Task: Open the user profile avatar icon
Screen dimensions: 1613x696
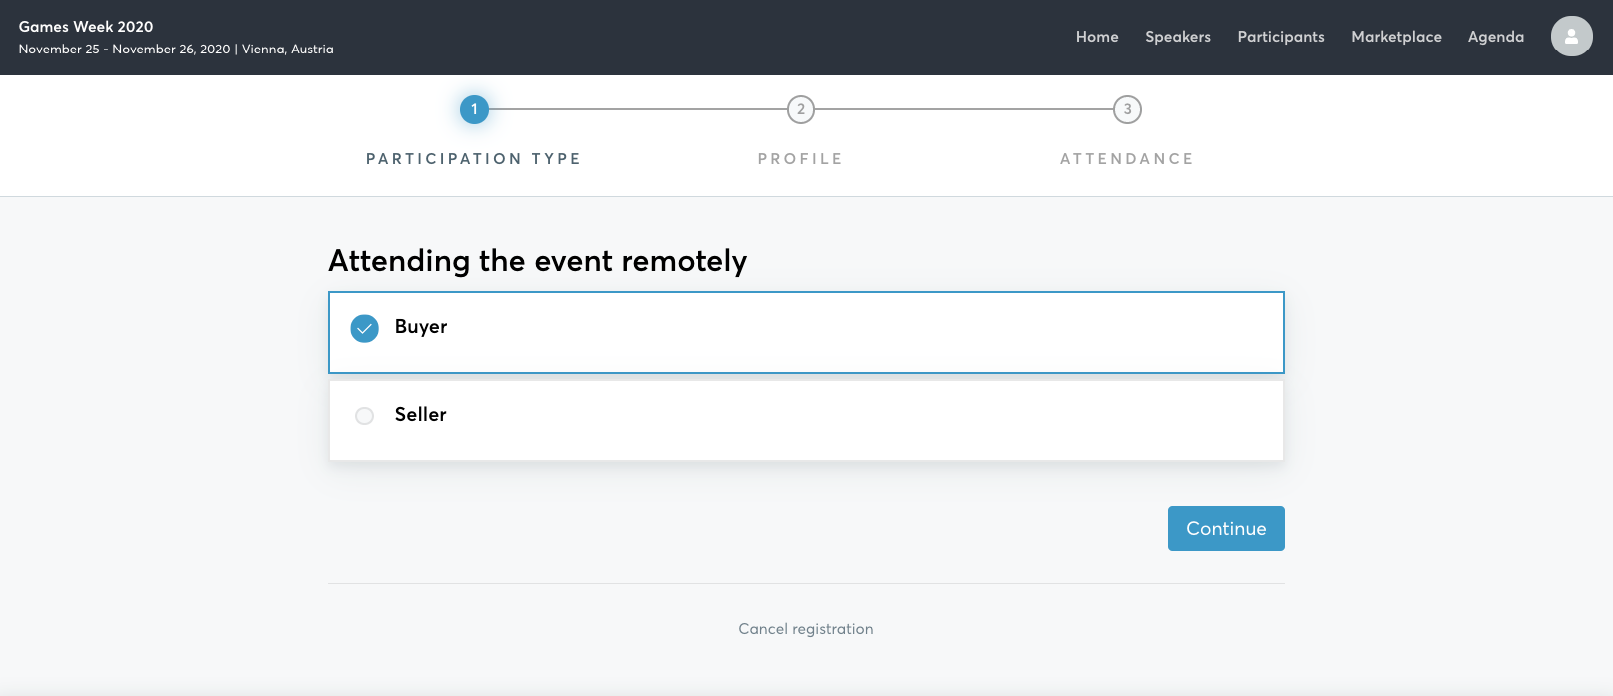Action: pyautogui.click(x=1571, y=37)
